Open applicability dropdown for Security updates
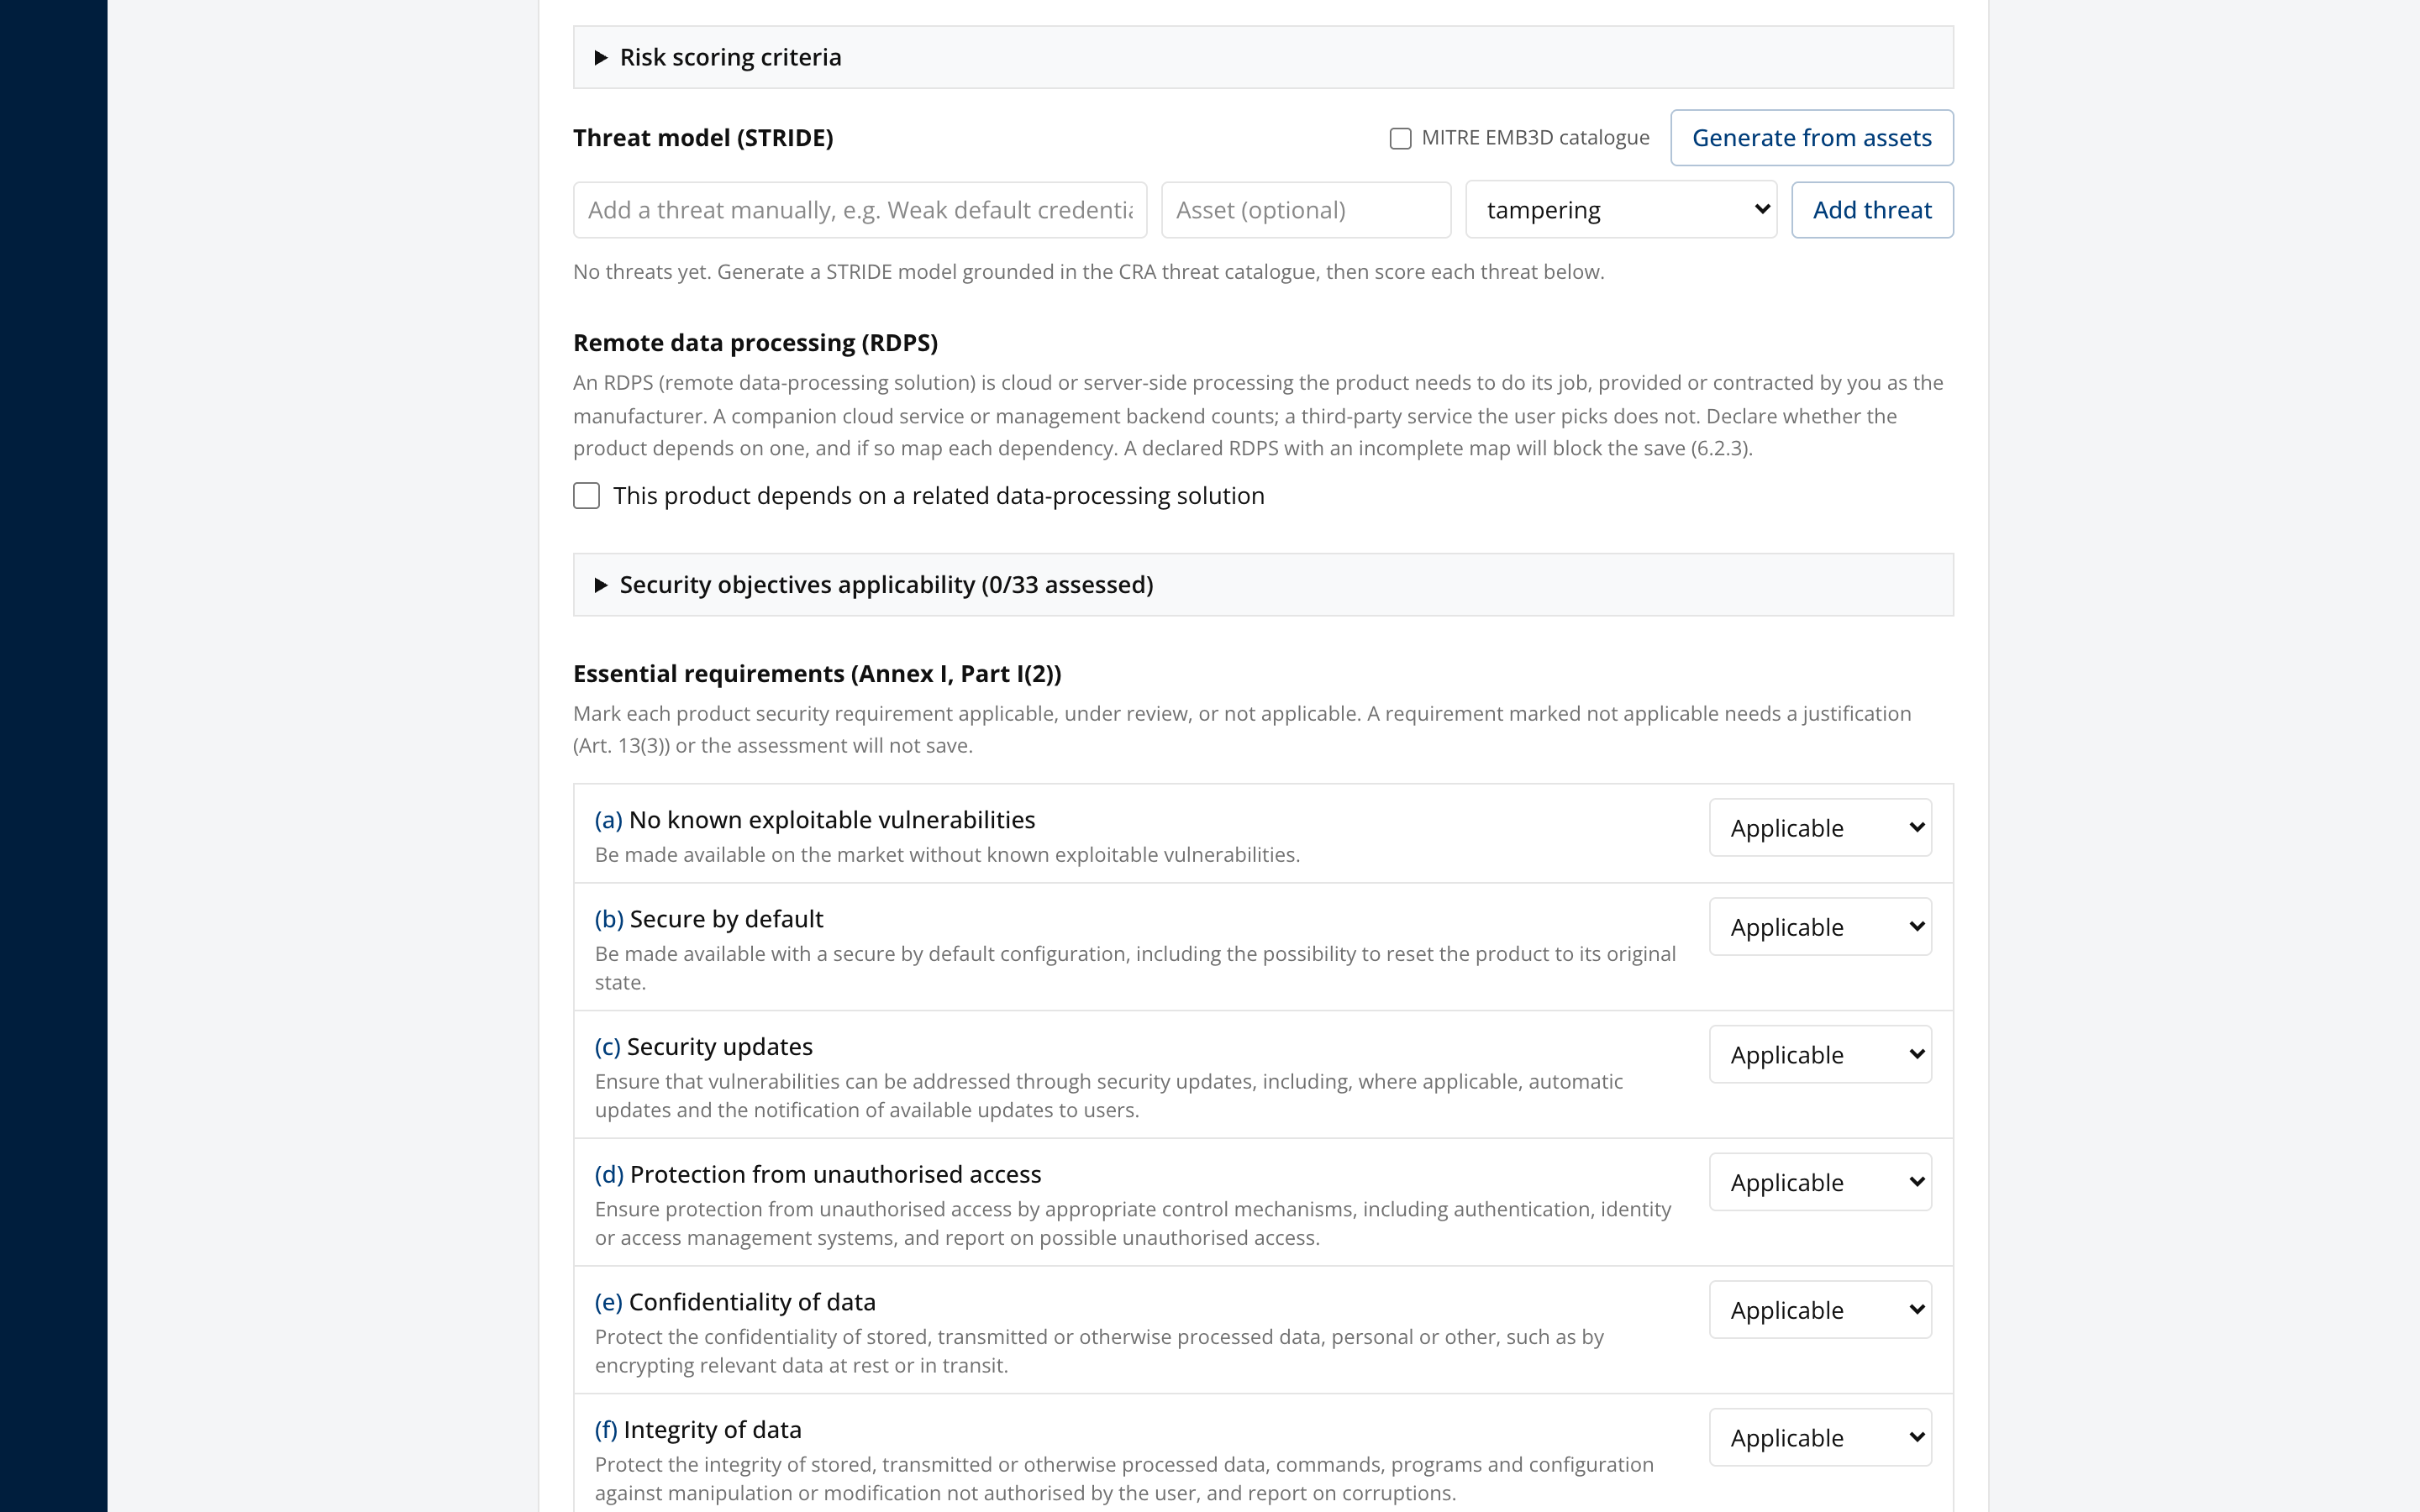 1820,1055
